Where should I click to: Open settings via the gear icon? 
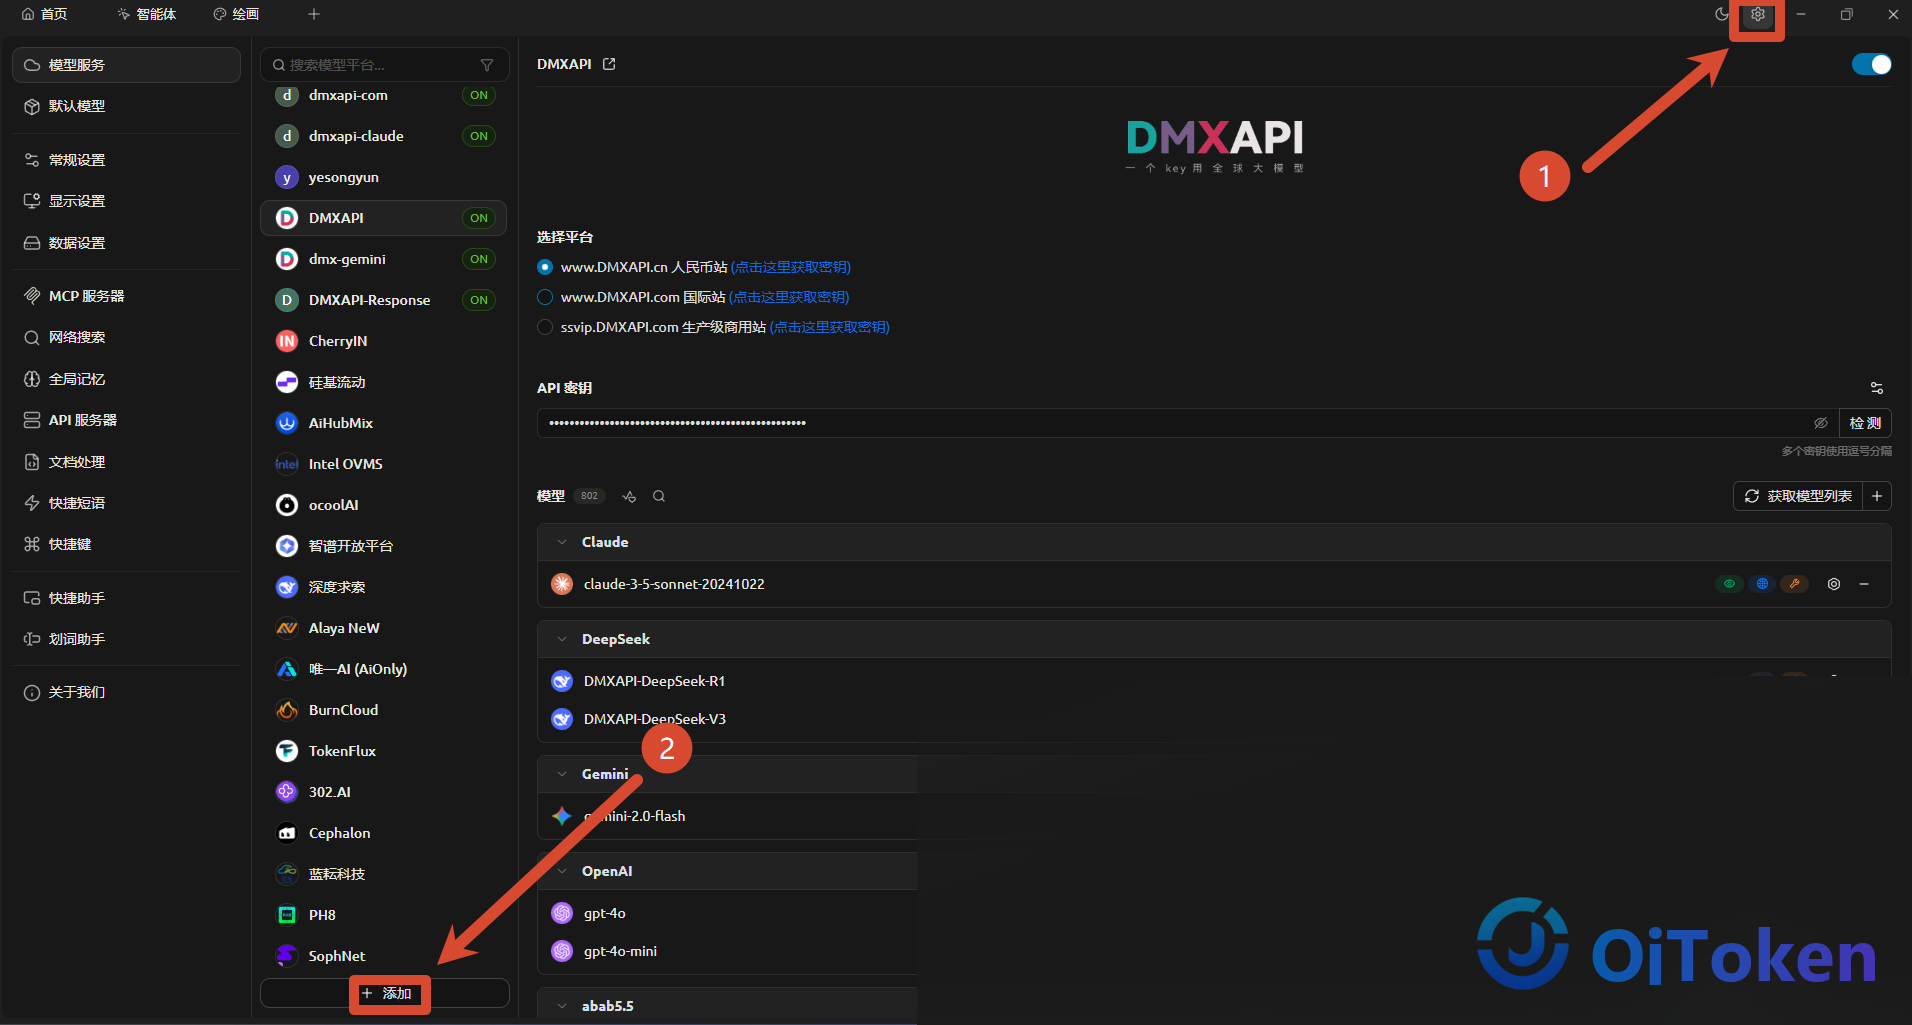1757,14
